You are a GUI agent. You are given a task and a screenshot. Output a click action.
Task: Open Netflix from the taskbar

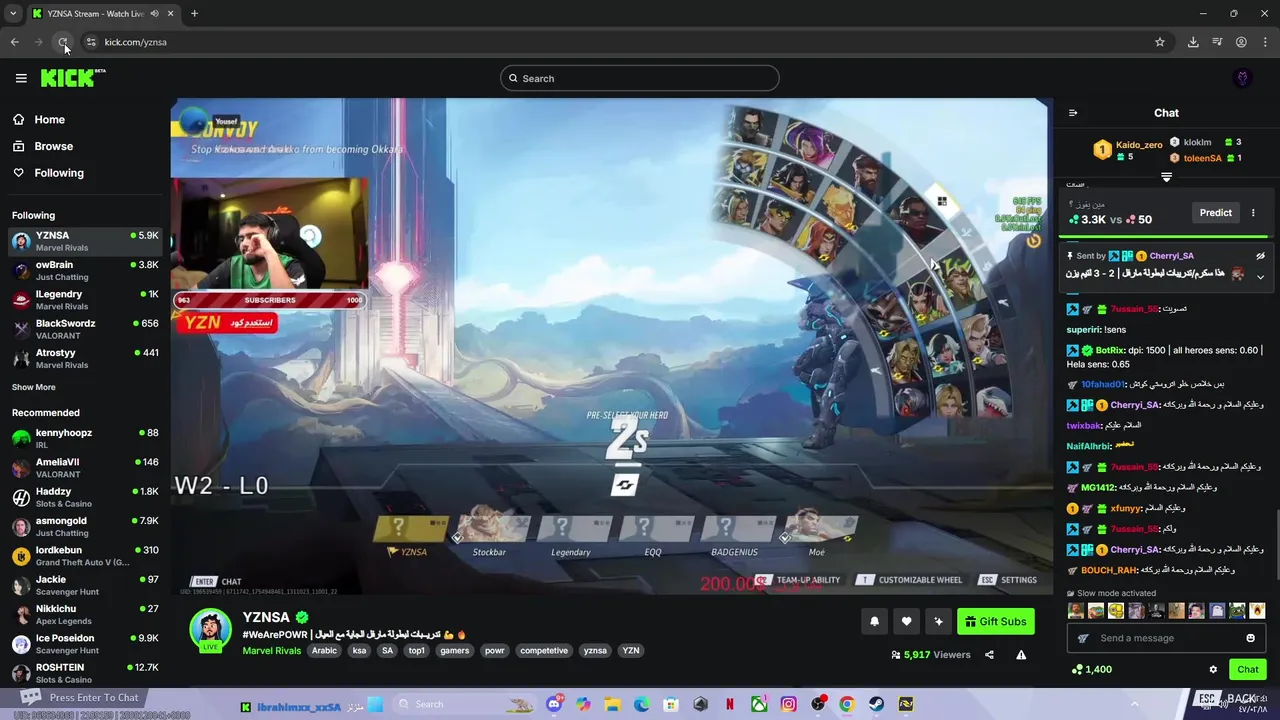[x=730, y=704]
